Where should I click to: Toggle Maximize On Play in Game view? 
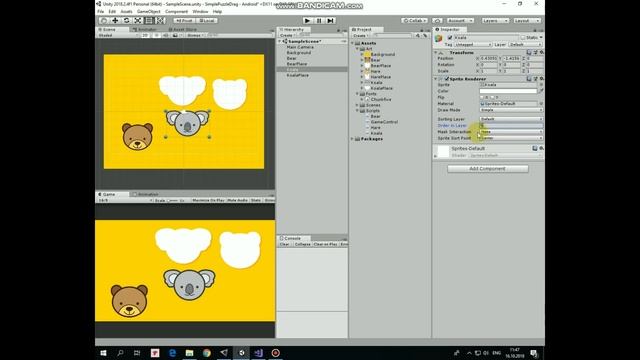(208, 200)
